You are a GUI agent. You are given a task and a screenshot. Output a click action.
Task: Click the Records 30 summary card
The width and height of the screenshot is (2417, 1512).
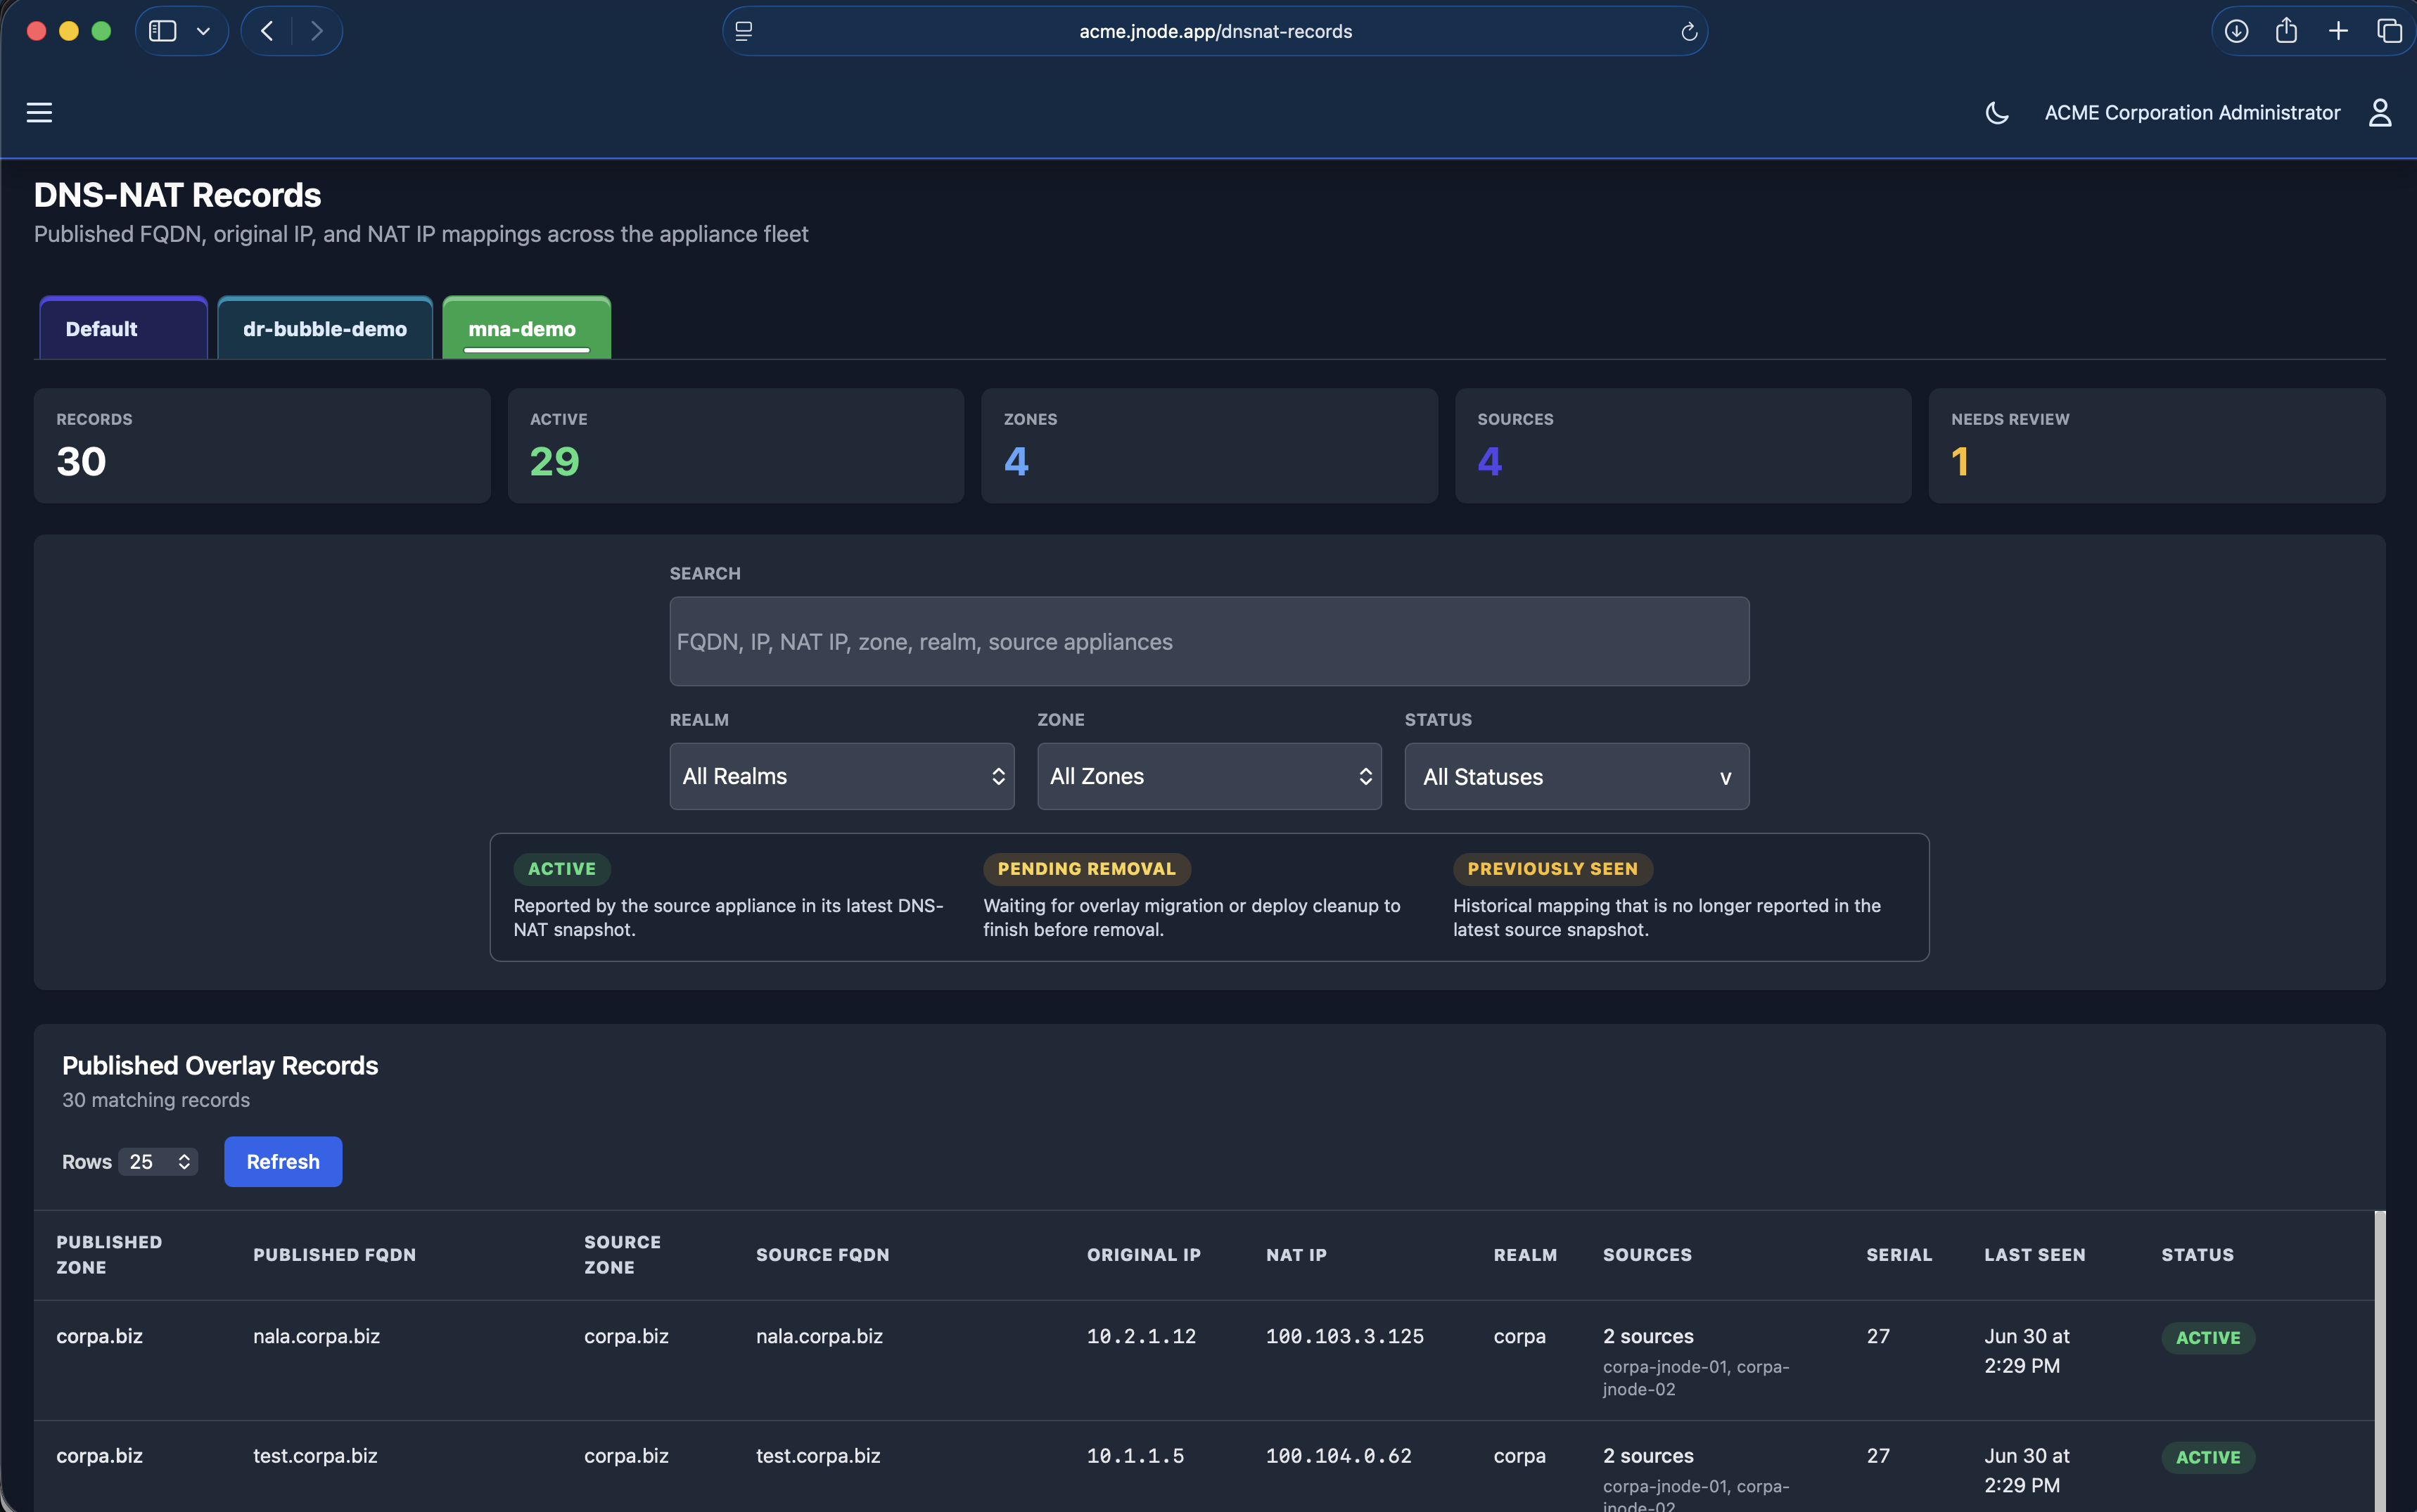coord(262,445)
